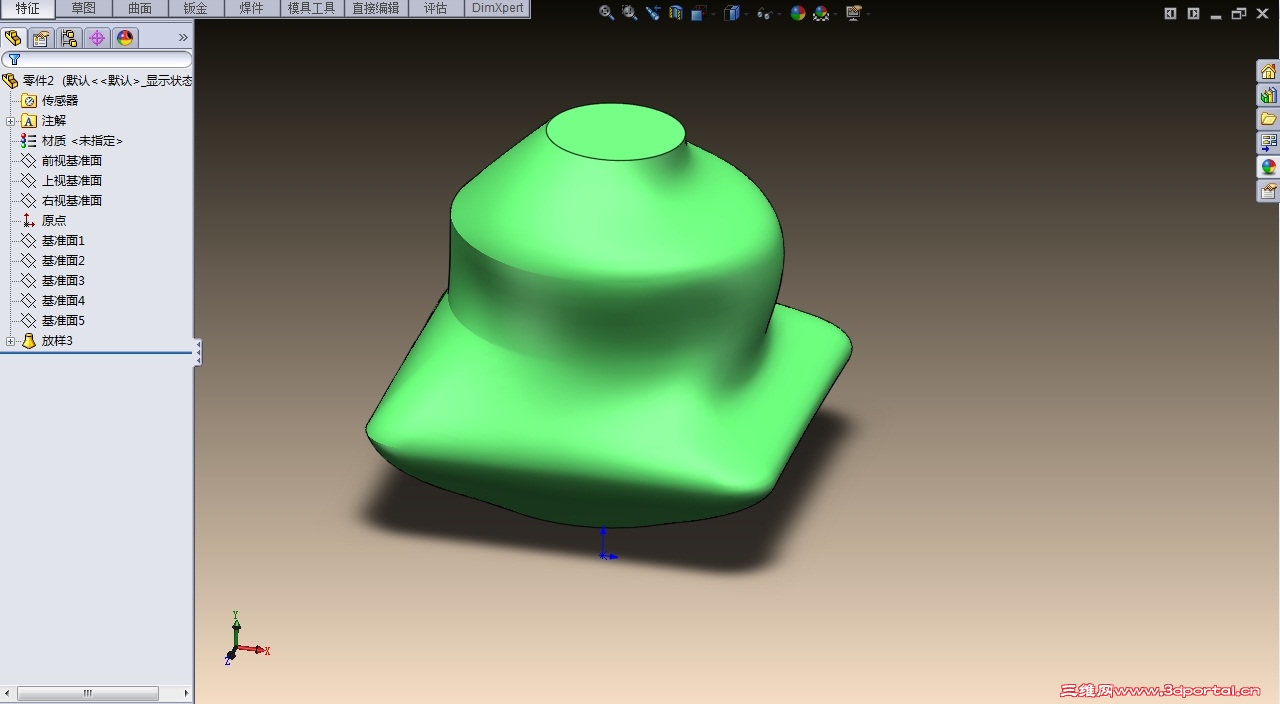Viewport: 1280px width, 704px height.
Task: Switch to the 模具工具 tab
Action: pyautogui.click(x=312, y=9)
